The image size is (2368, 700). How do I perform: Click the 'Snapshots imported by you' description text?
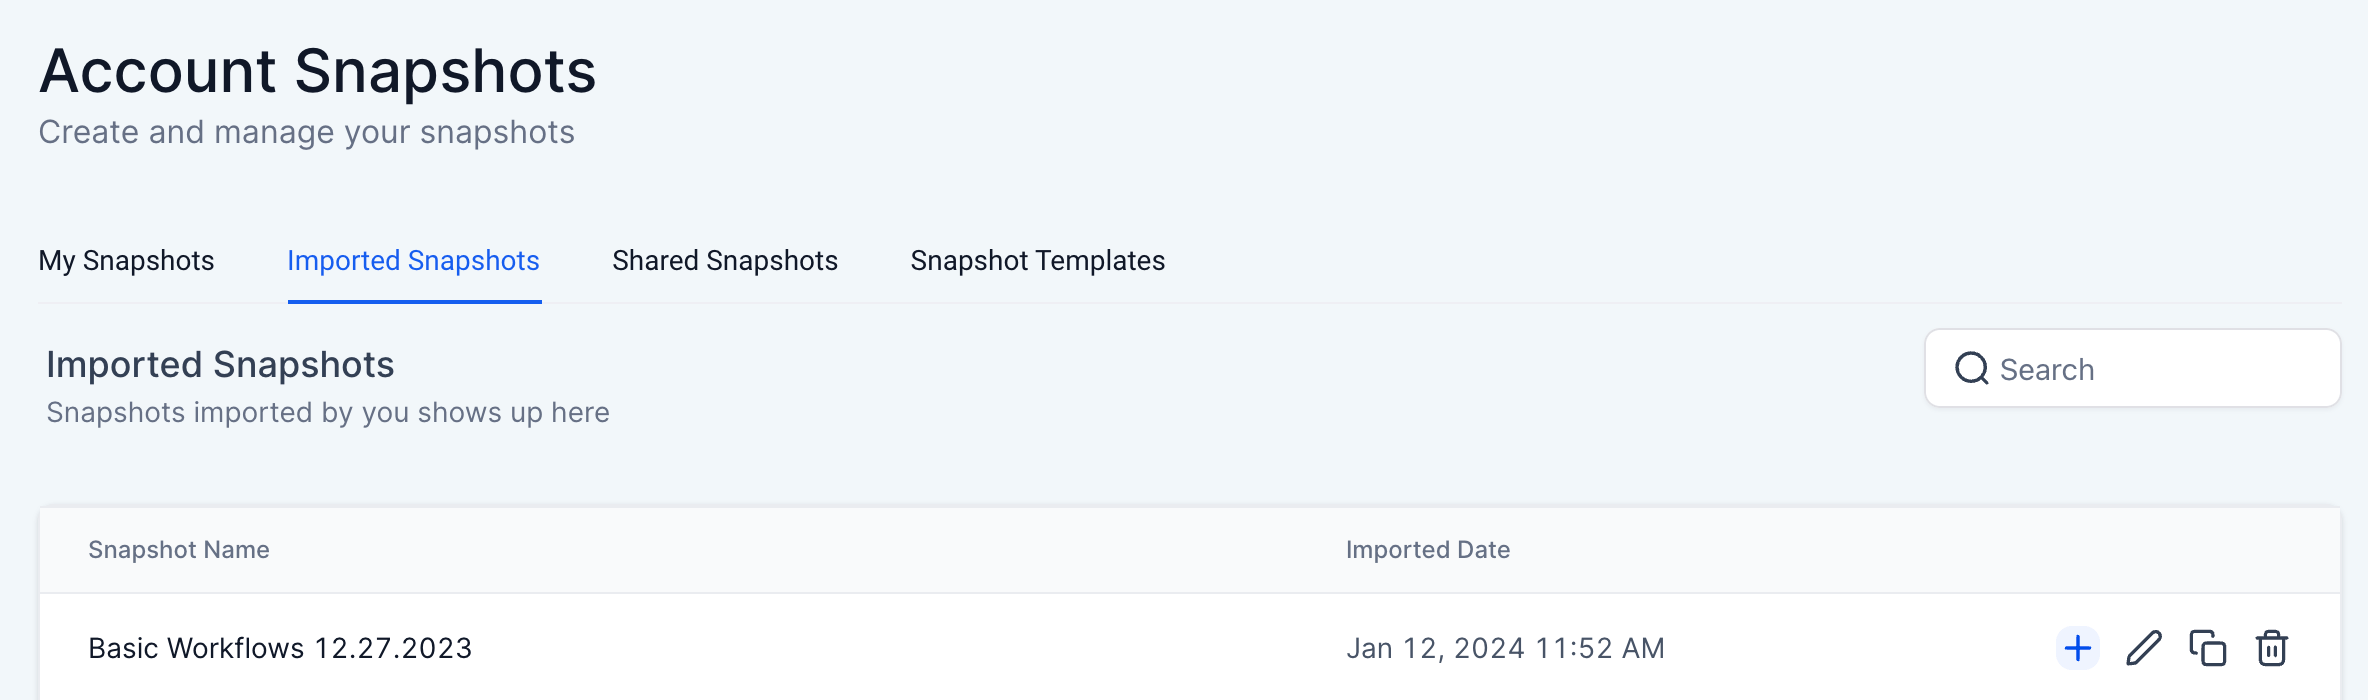(x=328, y=413)
